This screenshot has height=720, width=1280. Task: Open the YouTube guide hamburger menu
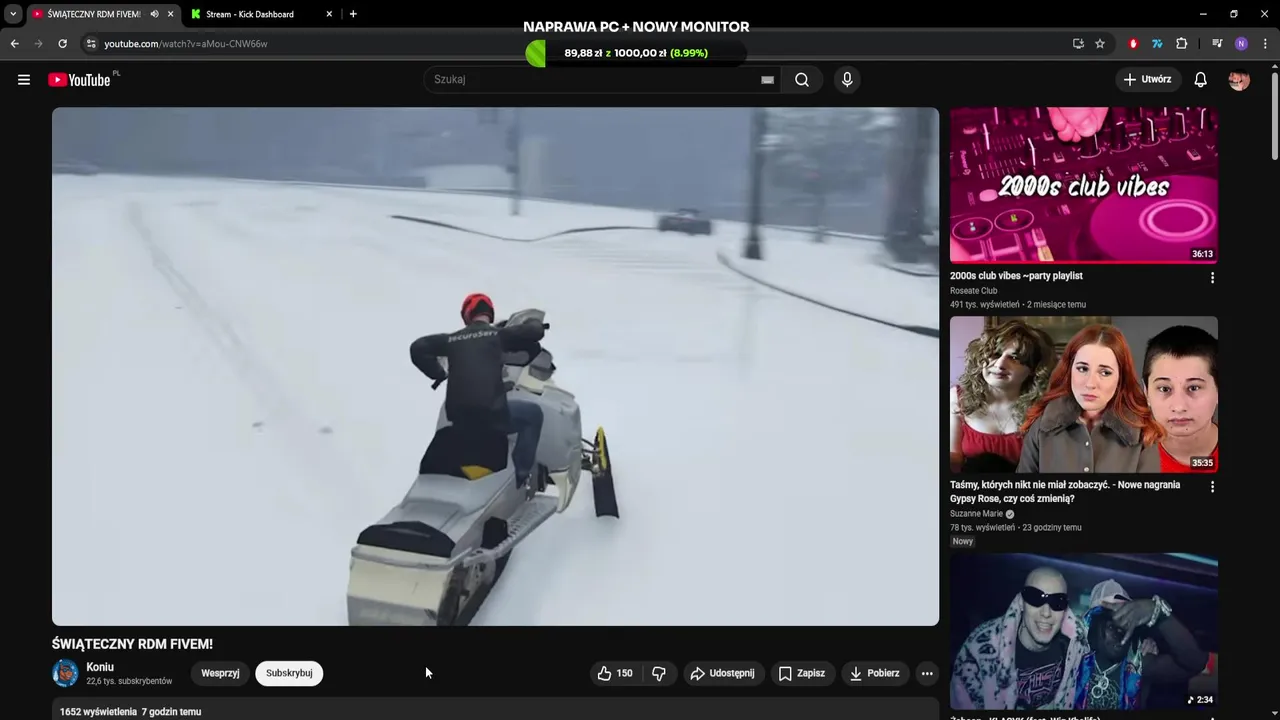click(x=24, y=80)
